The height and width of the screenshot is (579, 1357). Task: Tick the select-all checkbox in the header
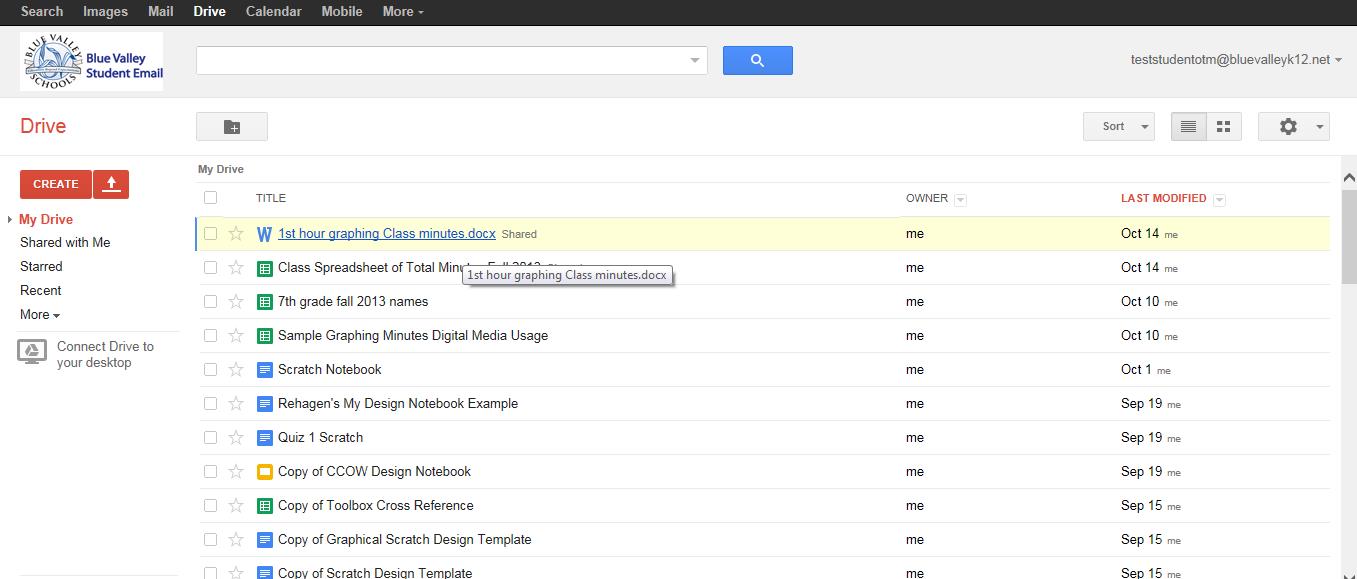point(210,198)
